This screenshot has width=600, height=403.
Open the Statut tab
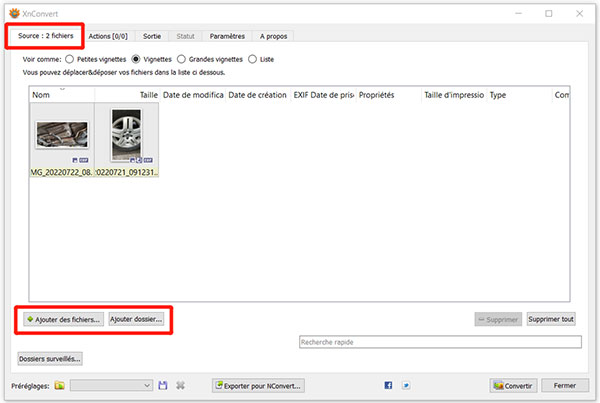[185, 36]
